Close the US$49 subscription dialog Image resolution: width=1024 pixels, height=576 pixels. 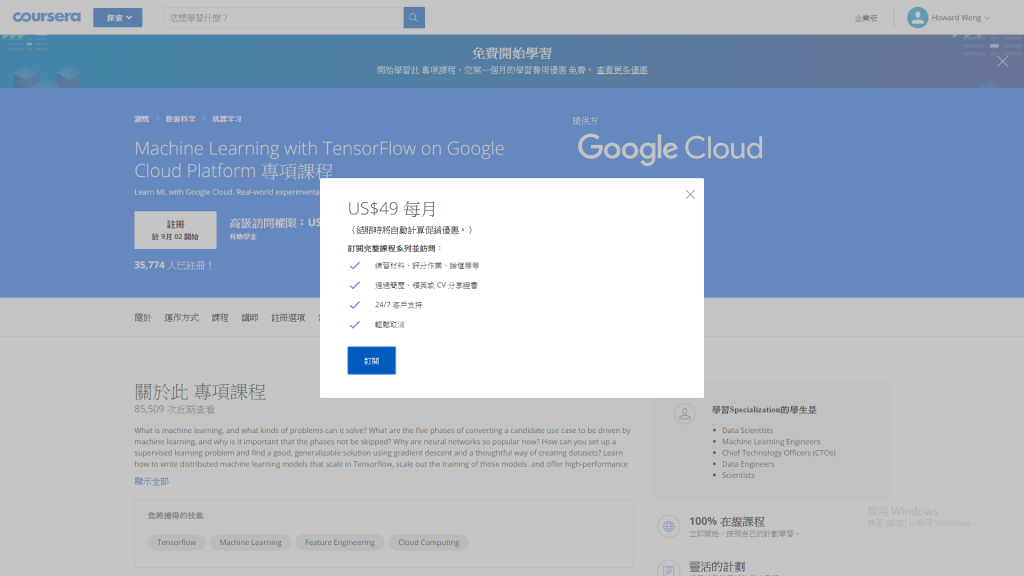point(690,195)
